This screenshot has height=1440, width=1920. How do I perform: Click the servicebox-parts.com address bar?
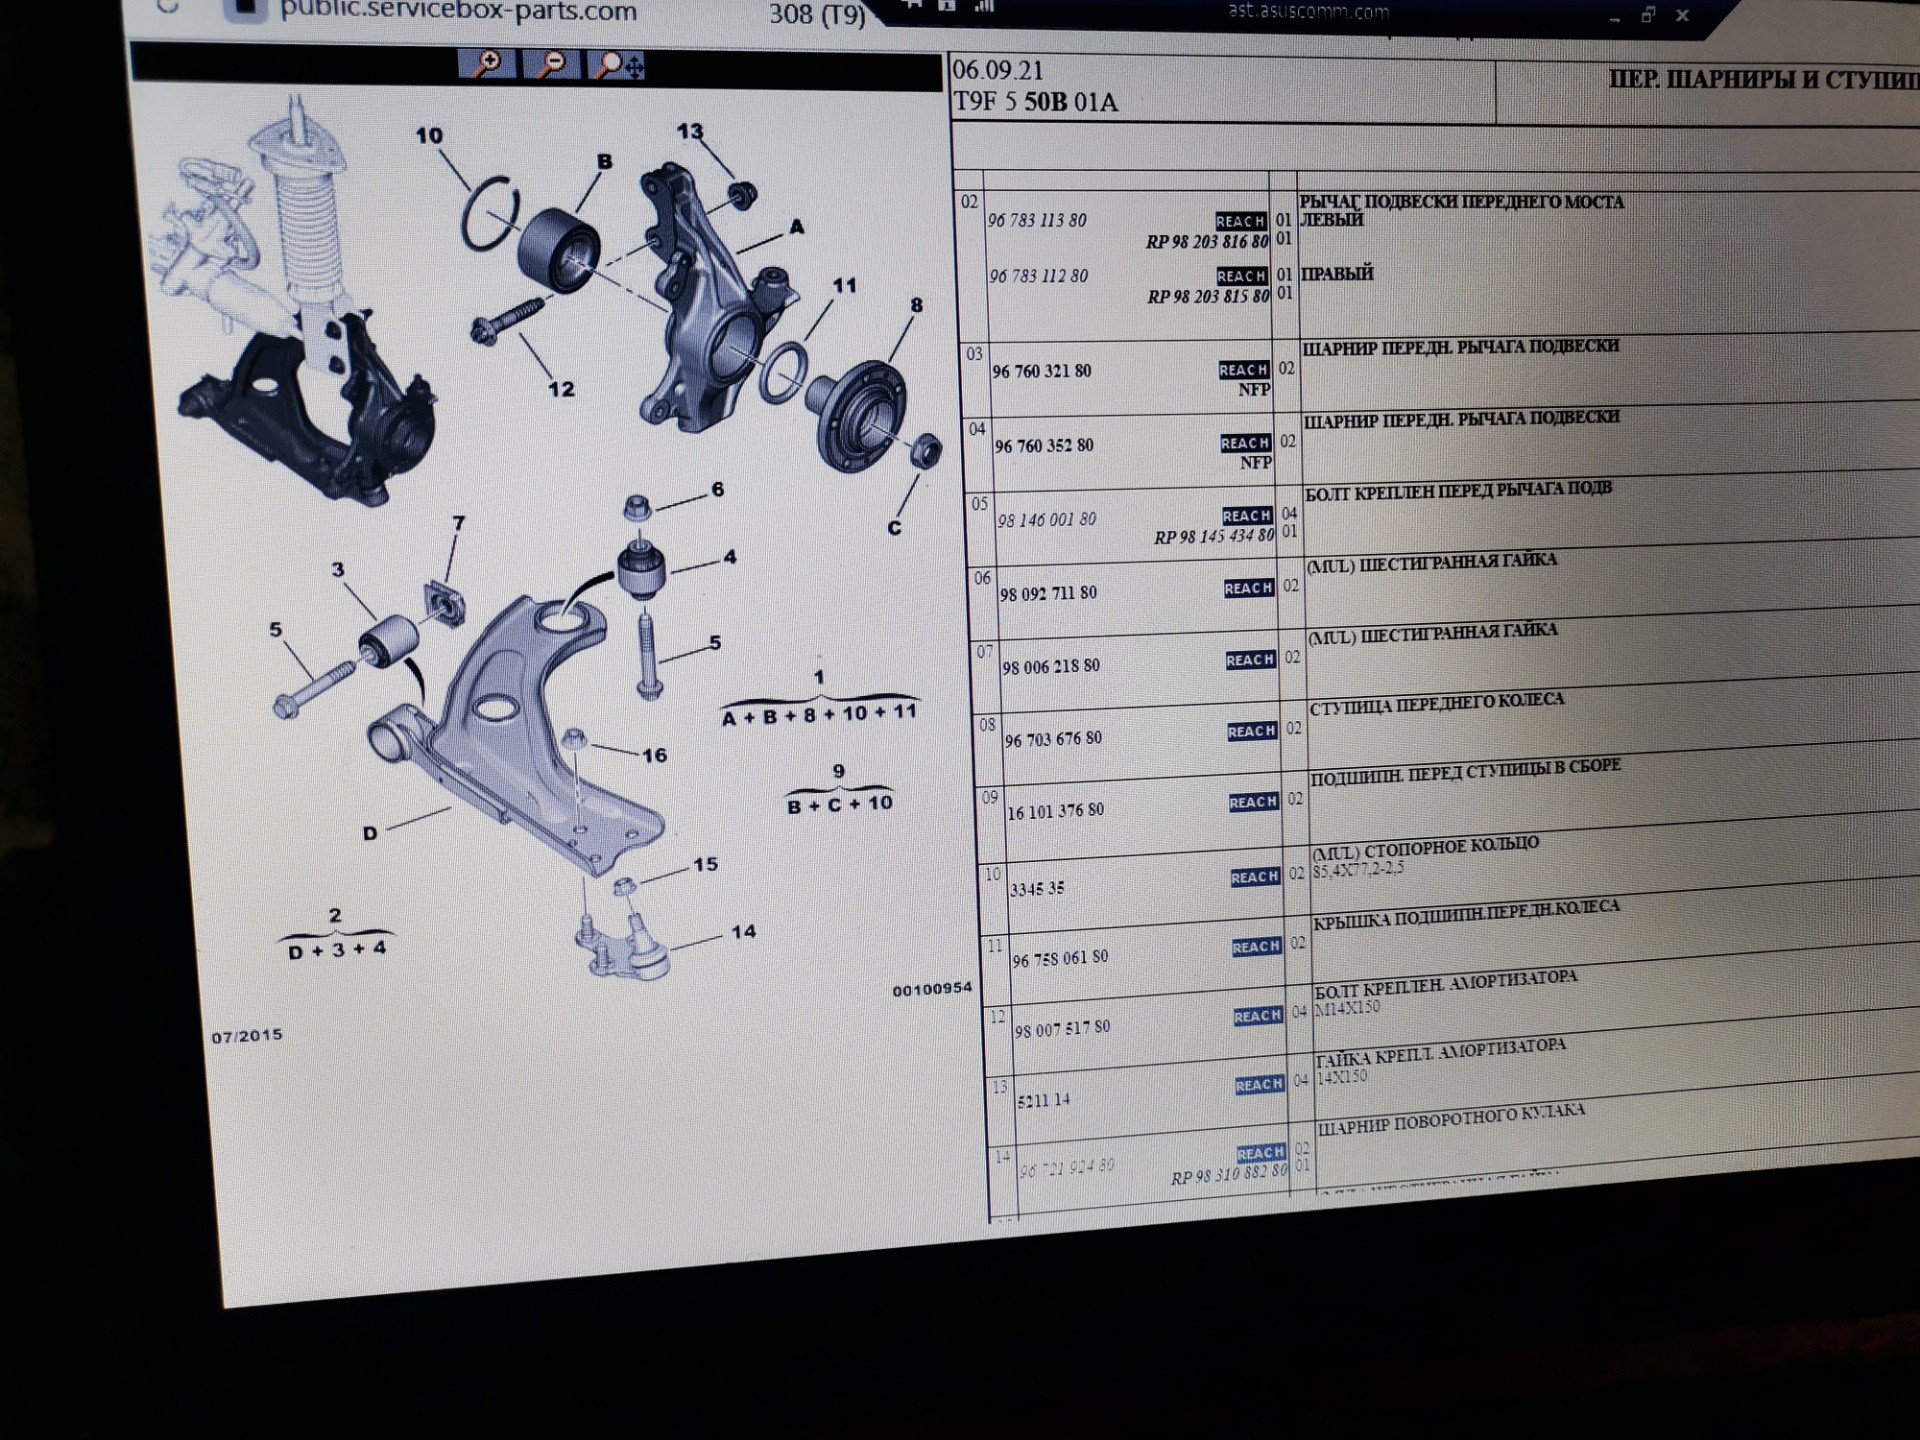coord(457,12)
